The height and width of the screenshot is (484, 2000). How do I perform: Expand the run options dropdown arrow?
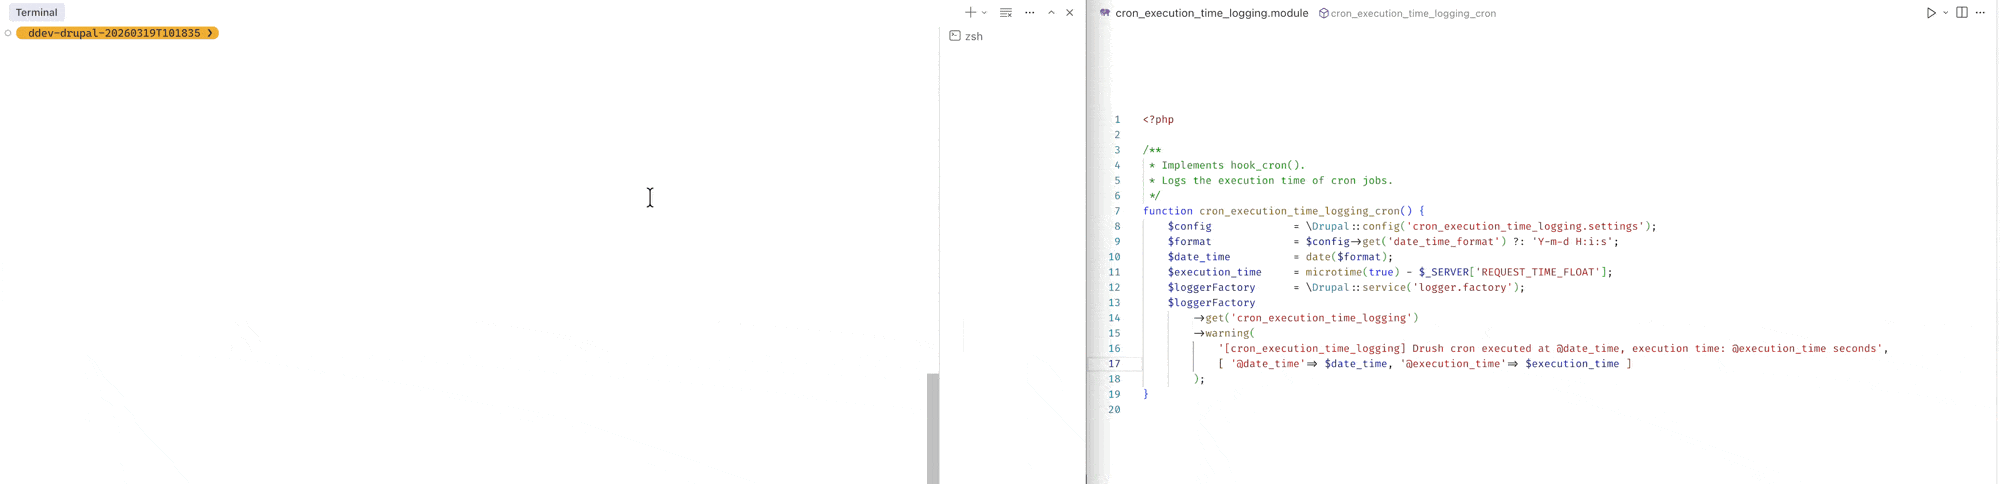1946,13
